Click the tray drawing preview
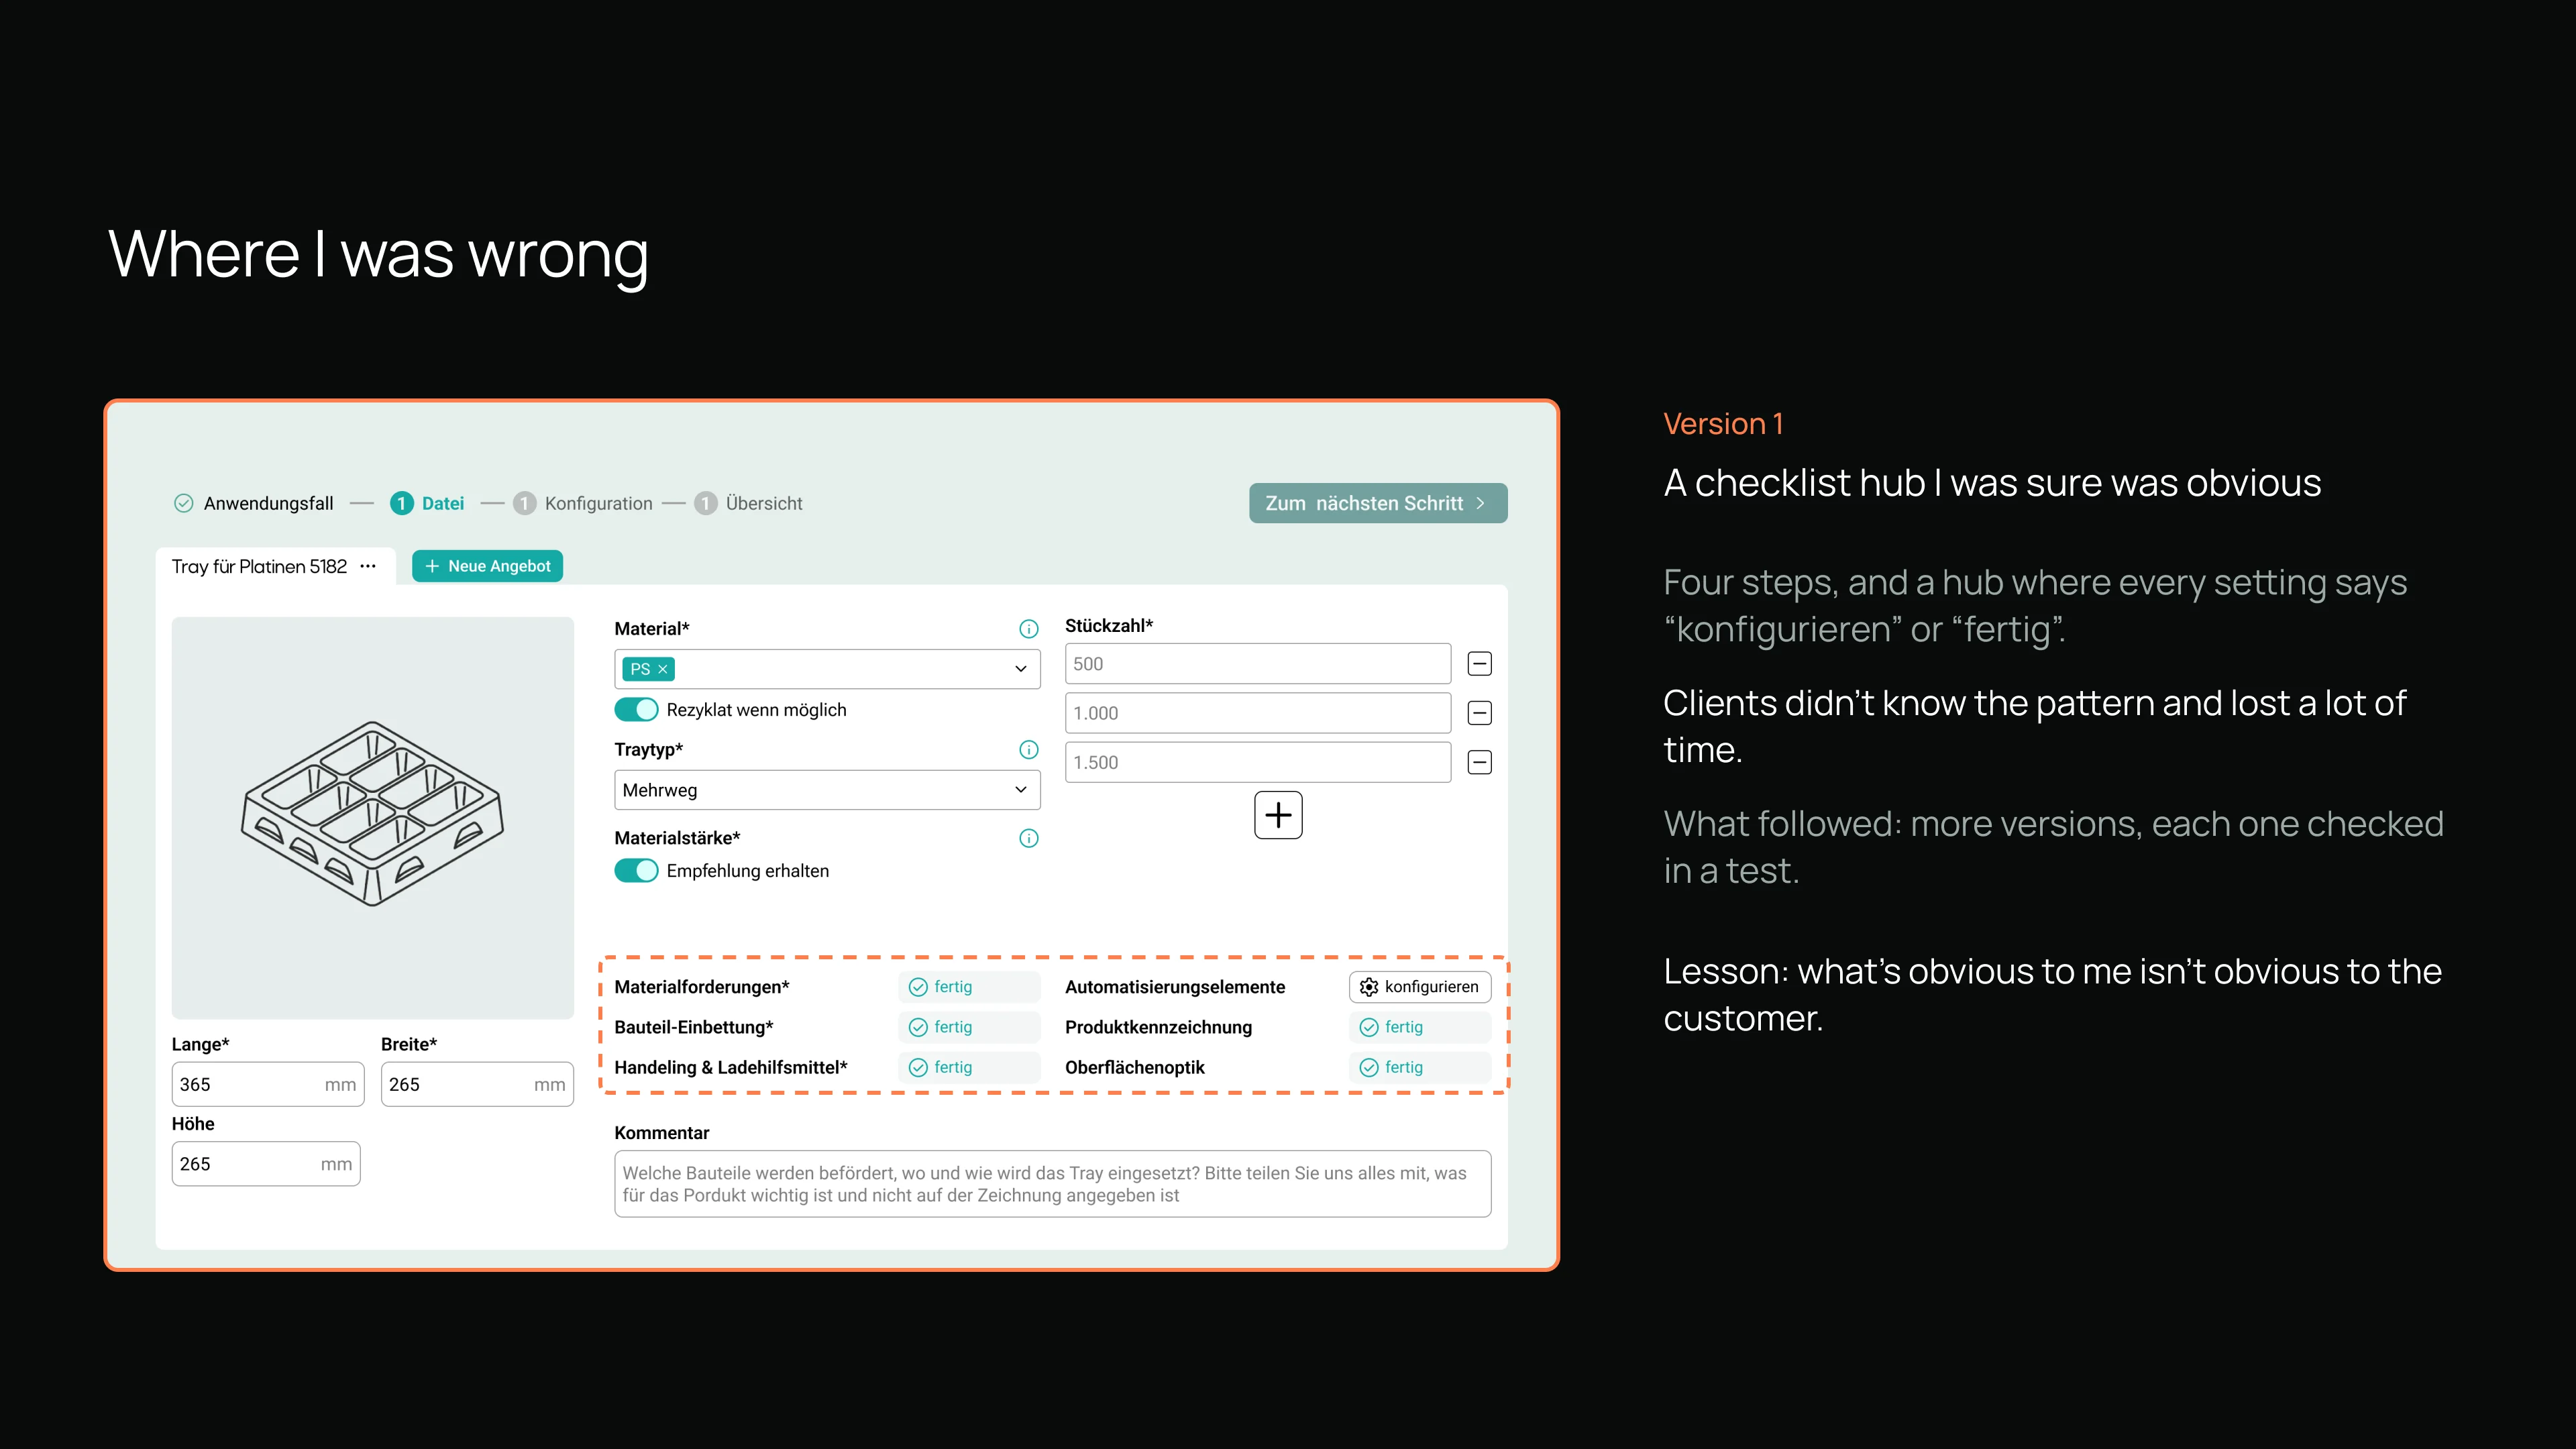Image resolution: width=2576 pixels, height=1449 pixels. point(373,818)
